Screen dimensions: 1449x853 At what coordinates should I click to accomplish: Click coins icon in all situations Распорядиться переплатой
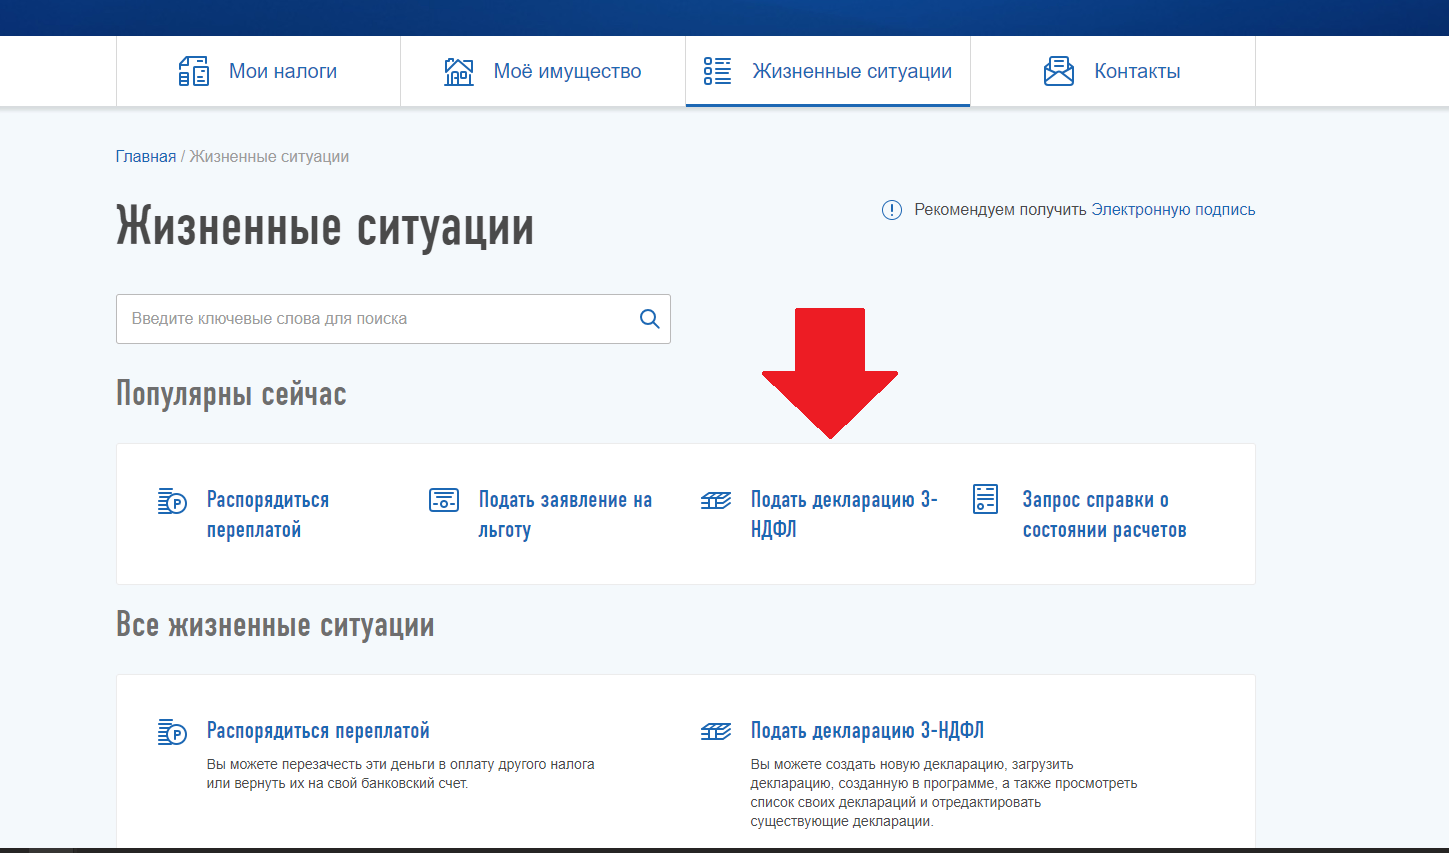click(x=172, y=732)
